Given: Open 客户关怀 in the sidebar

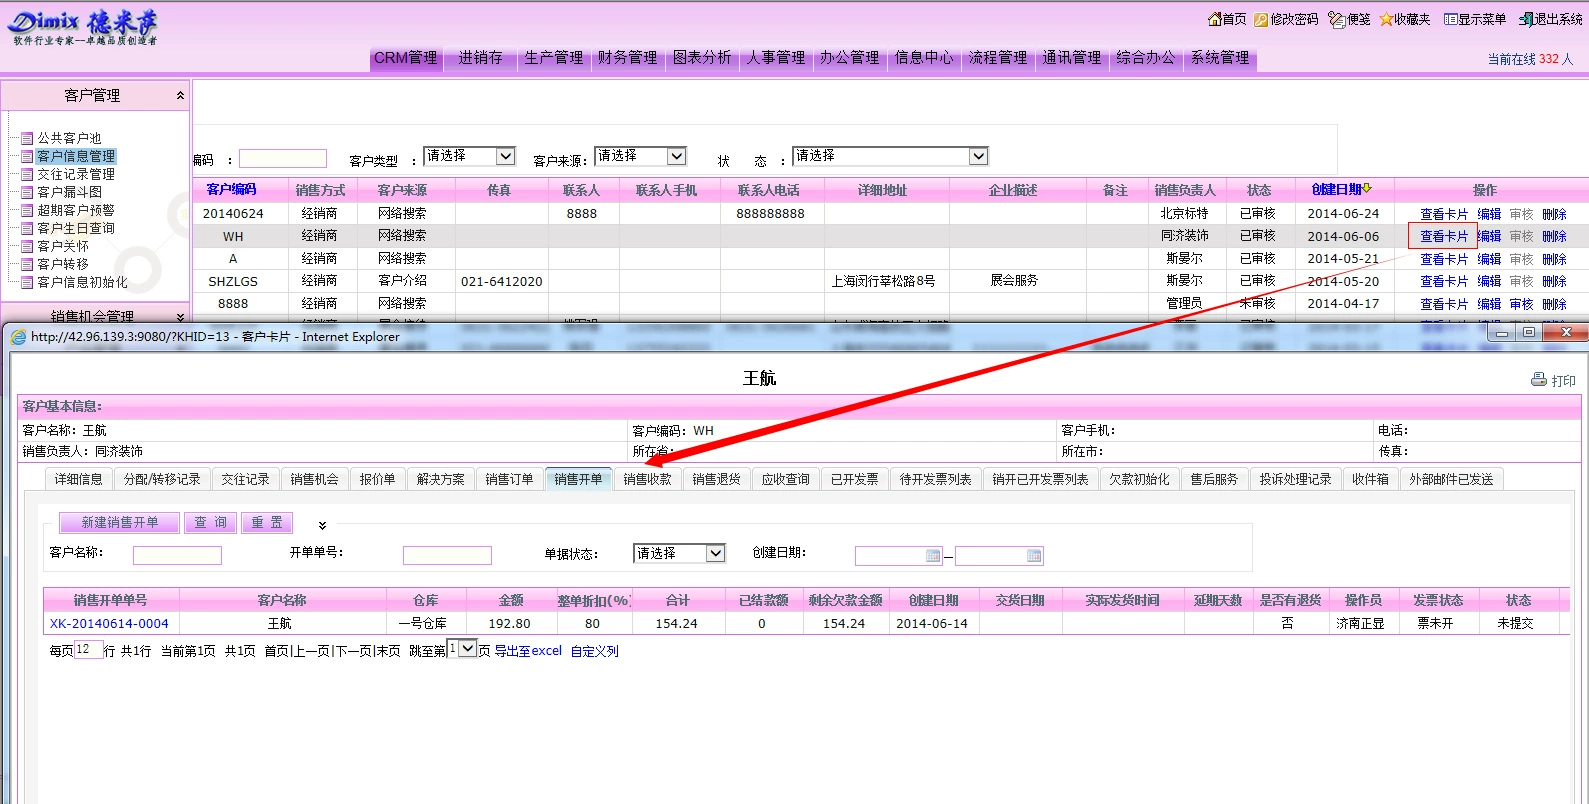Looking at the screenshot, I should pos(63,246).
